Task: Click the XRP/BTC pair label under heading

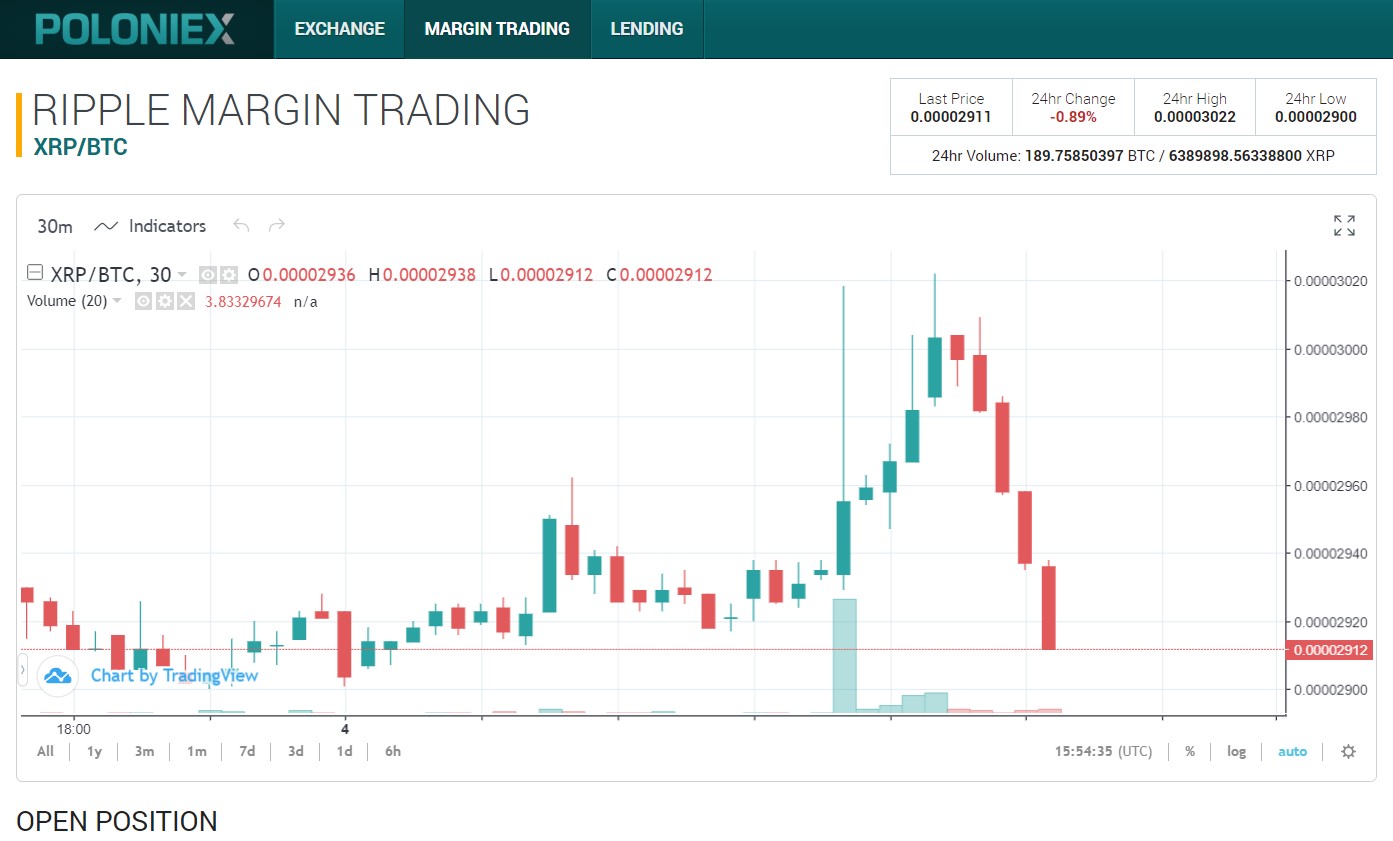Action: (81, 147)
